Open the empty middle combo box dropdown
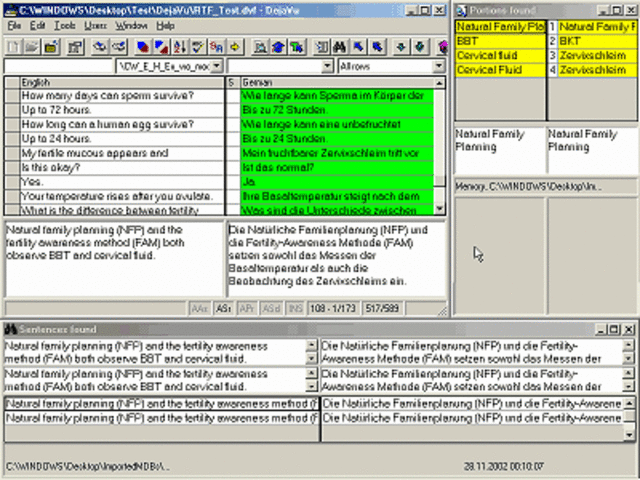Viewport: 640px width, 480px height. click(x=327, y=66)
